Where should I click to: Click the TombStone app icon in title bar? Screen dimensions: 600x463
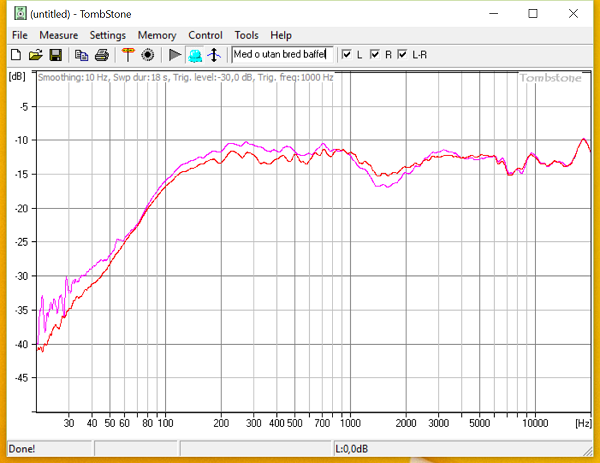[20, 13]
